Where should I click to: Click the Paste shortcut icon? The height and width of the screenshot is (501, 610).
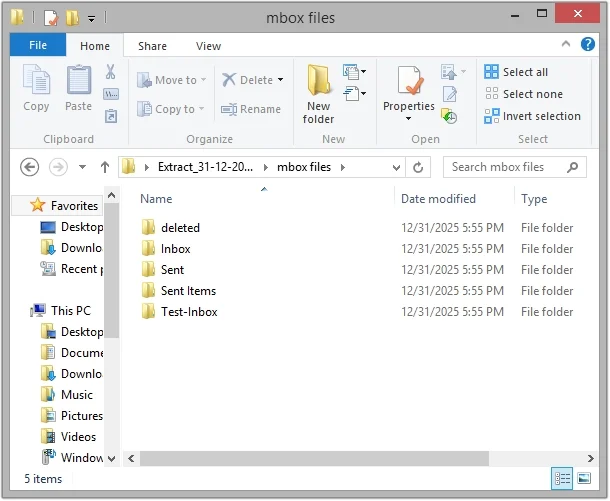111,116
